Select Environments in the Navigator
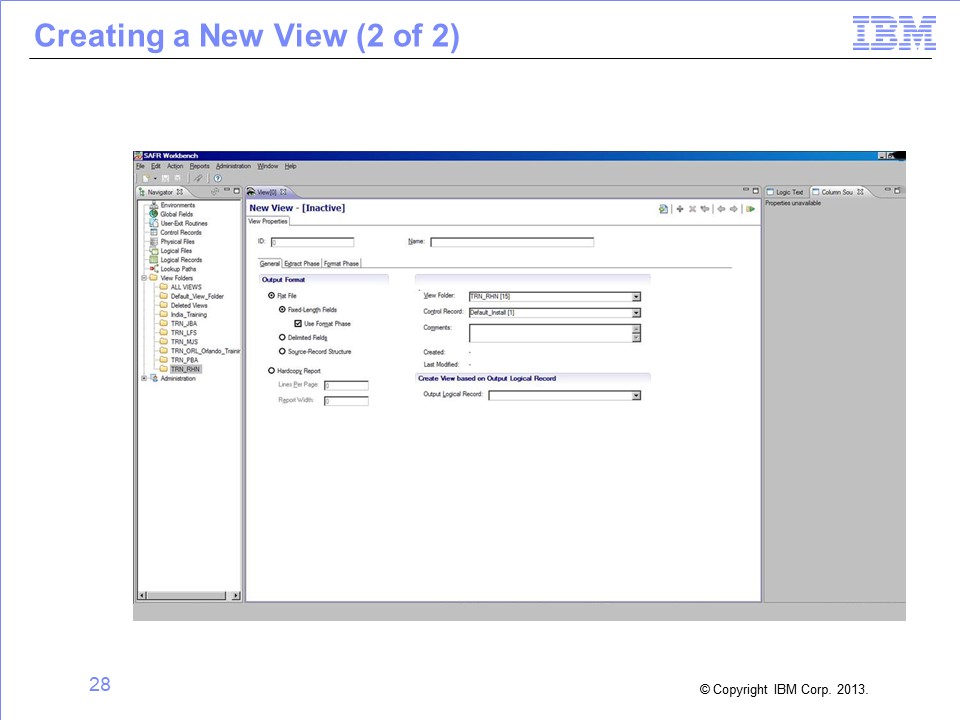960x720 pixels. tap(178, 205)
